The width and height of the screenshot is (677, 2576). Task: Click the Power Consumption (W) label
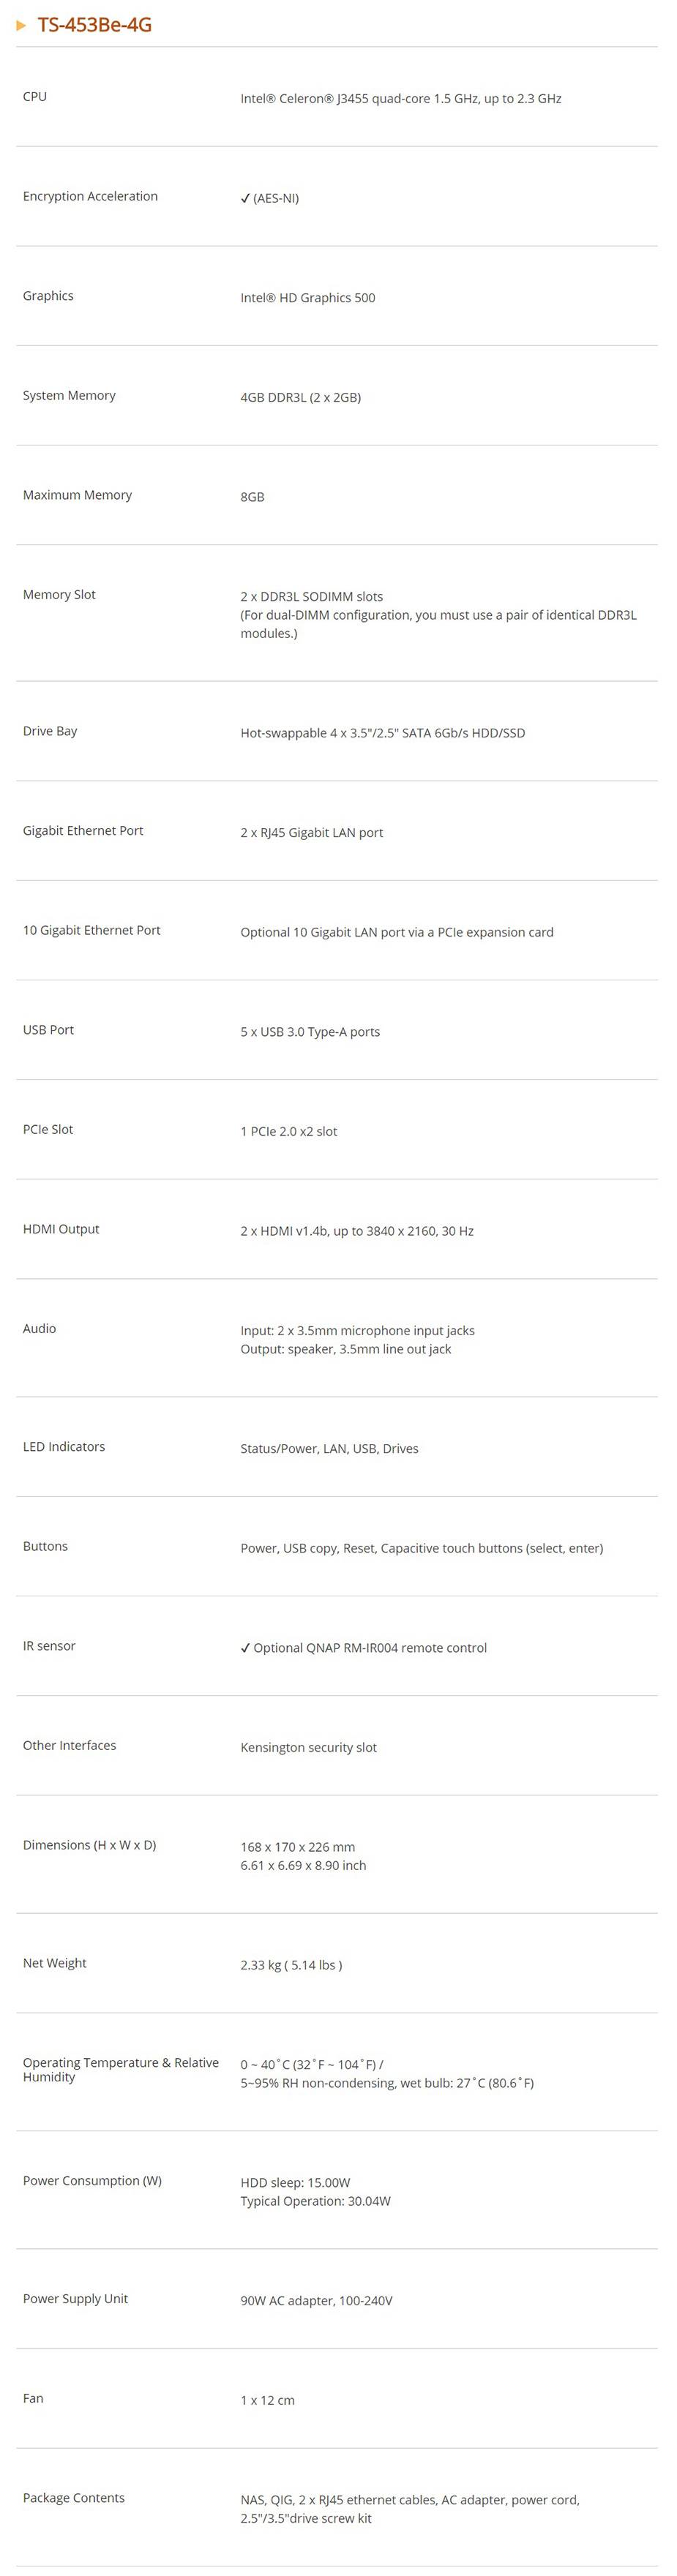(x=92, y=2181)
